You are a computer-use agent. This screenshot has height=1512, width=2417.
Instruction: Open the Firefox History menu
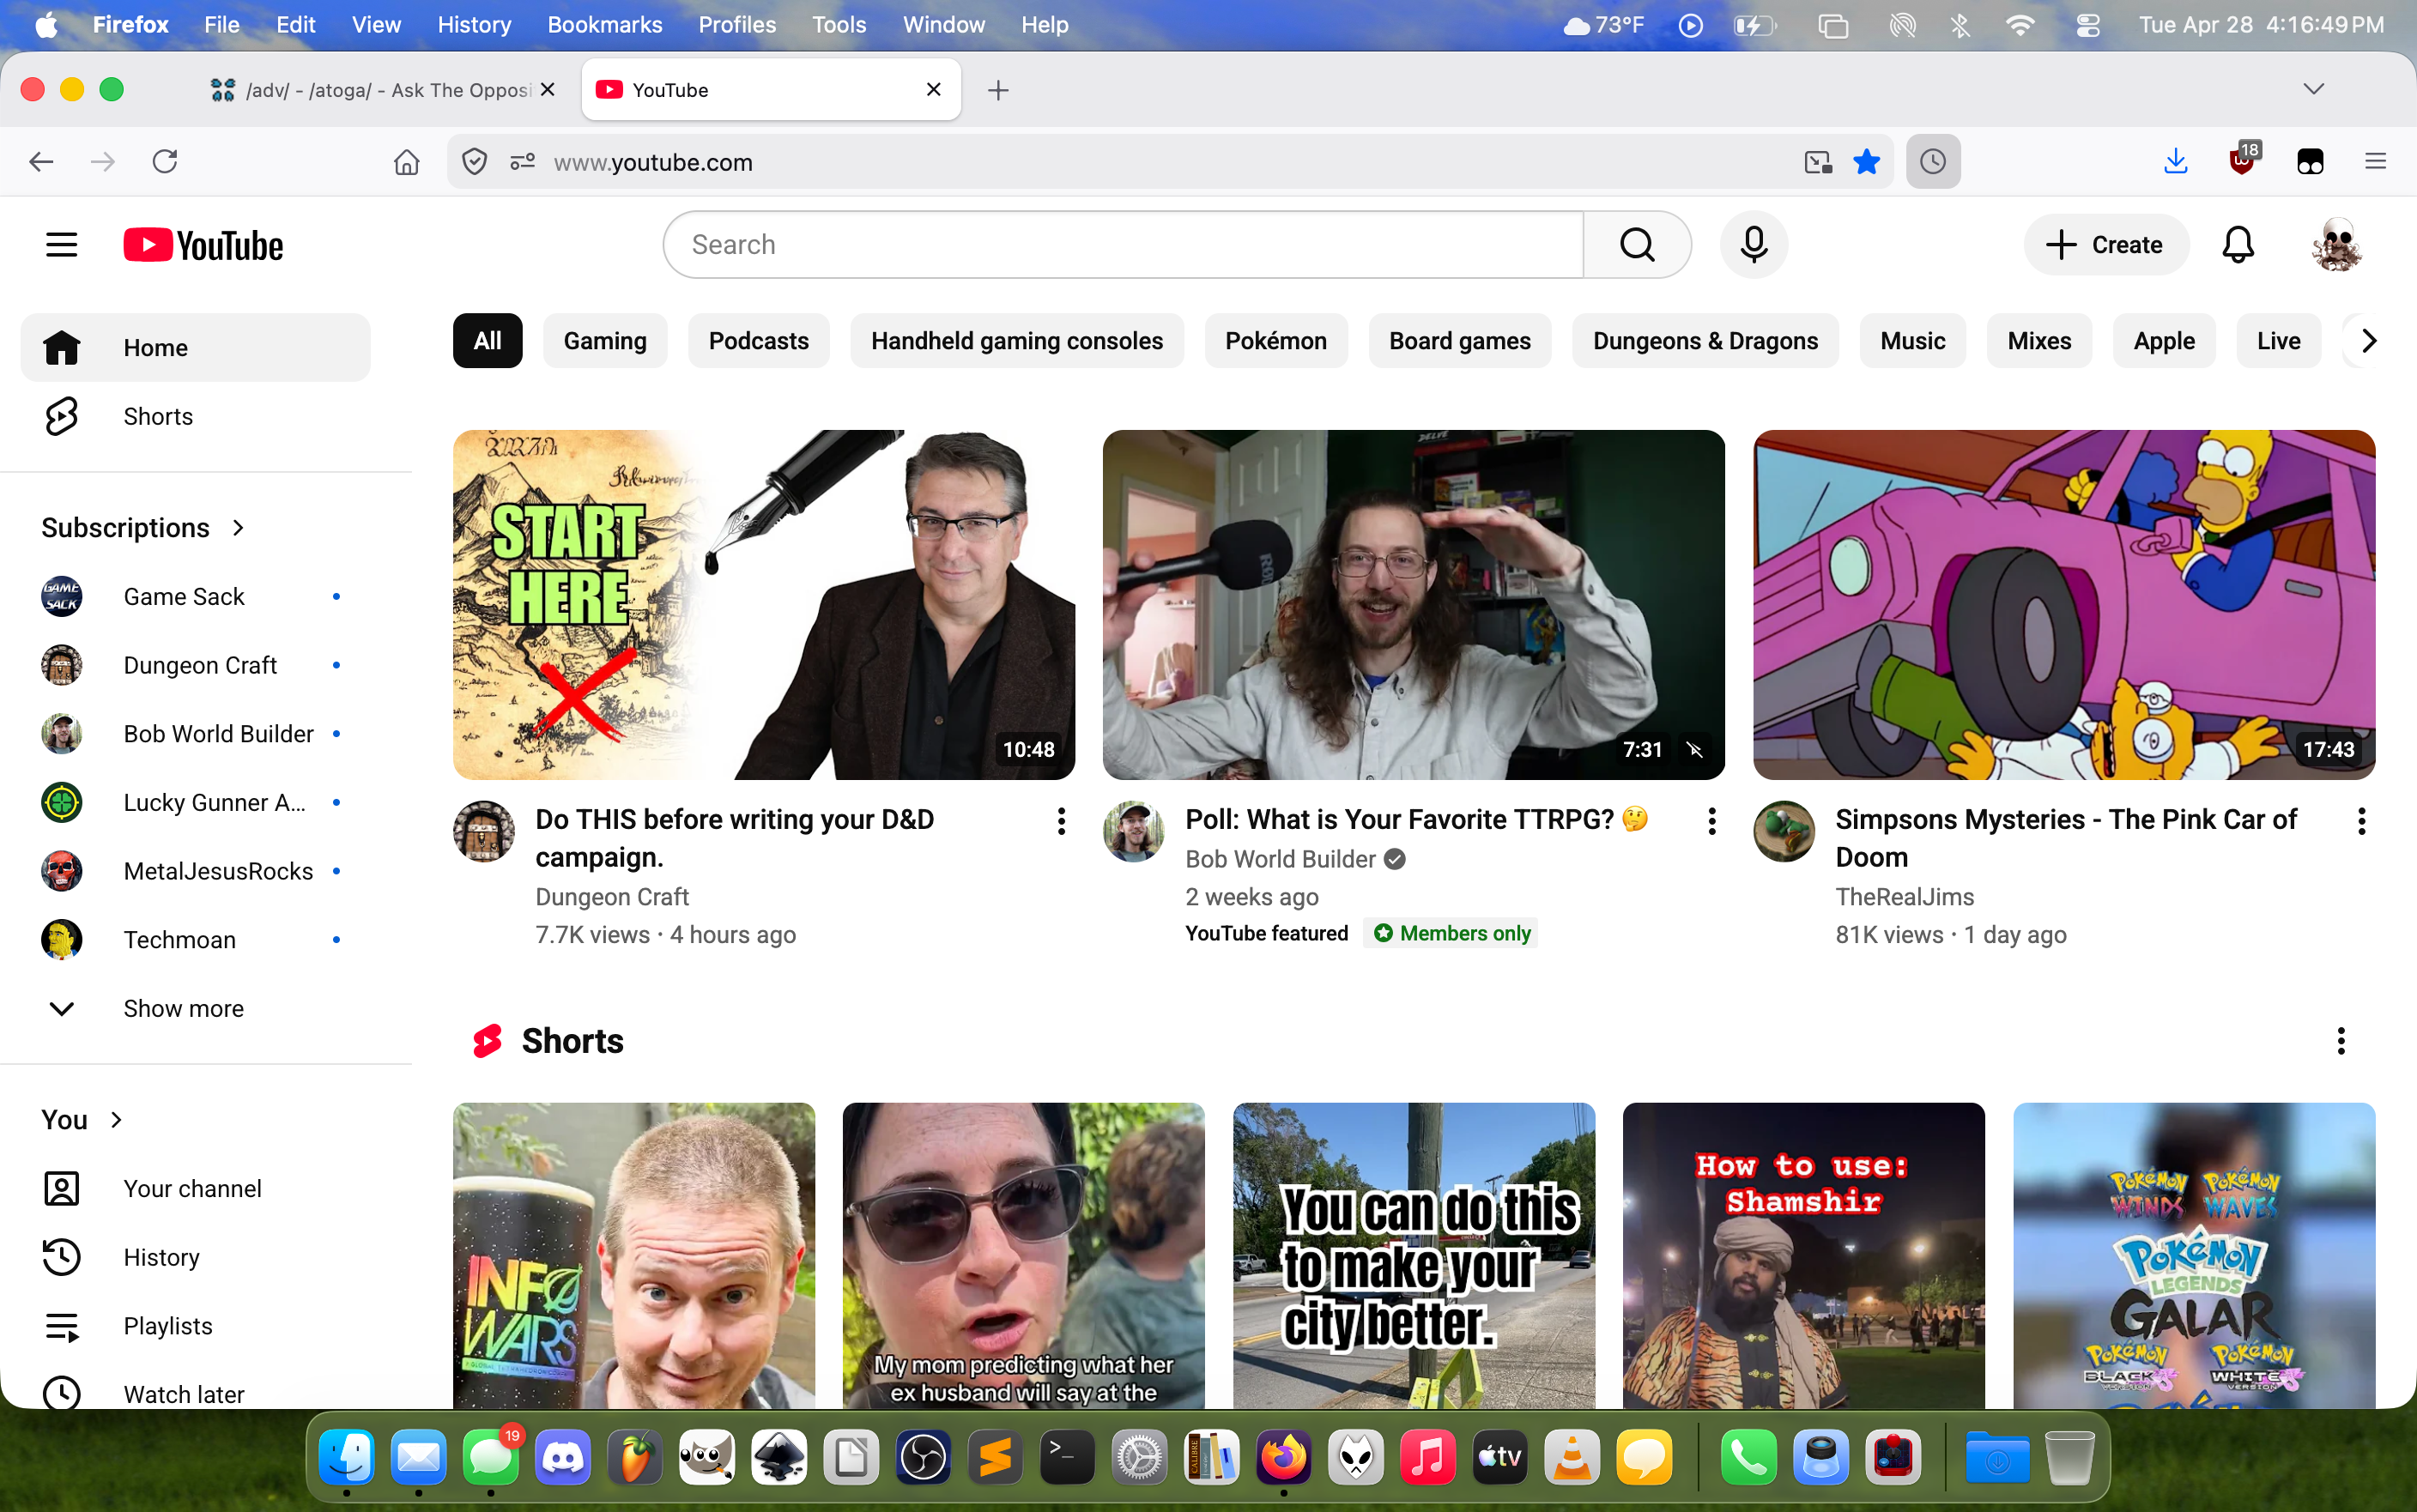point(474,25)
